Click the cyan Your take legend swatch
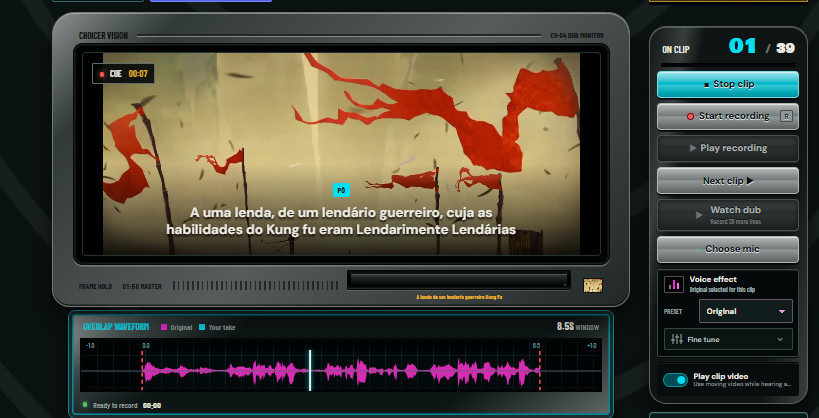 202,328
